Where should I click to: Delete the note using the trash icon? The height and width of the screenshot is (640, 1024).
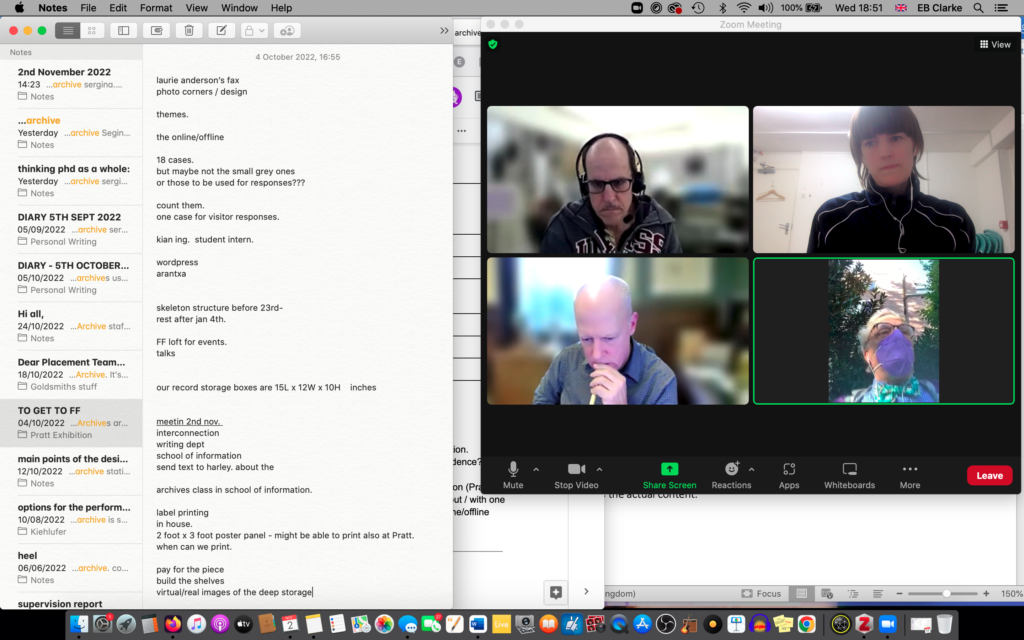(x=187, y=31)
